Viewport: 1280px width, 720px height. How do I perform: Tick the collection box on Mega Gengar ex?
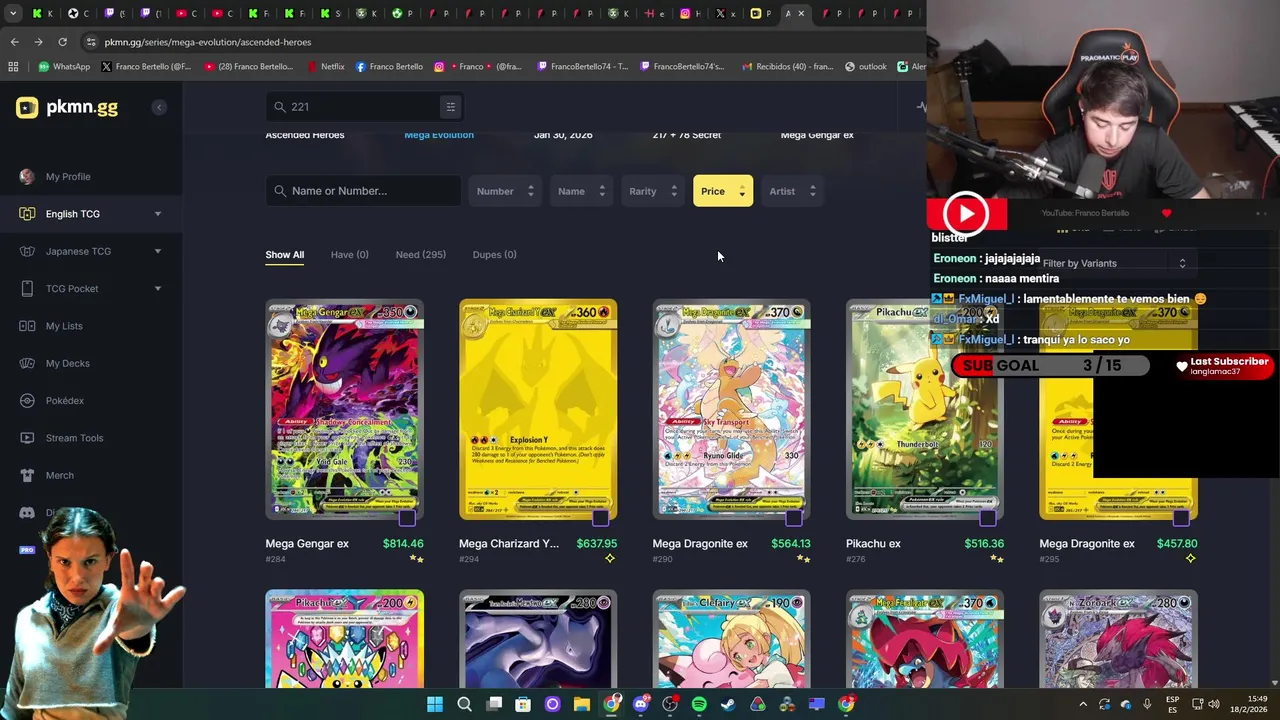(407, 518)
